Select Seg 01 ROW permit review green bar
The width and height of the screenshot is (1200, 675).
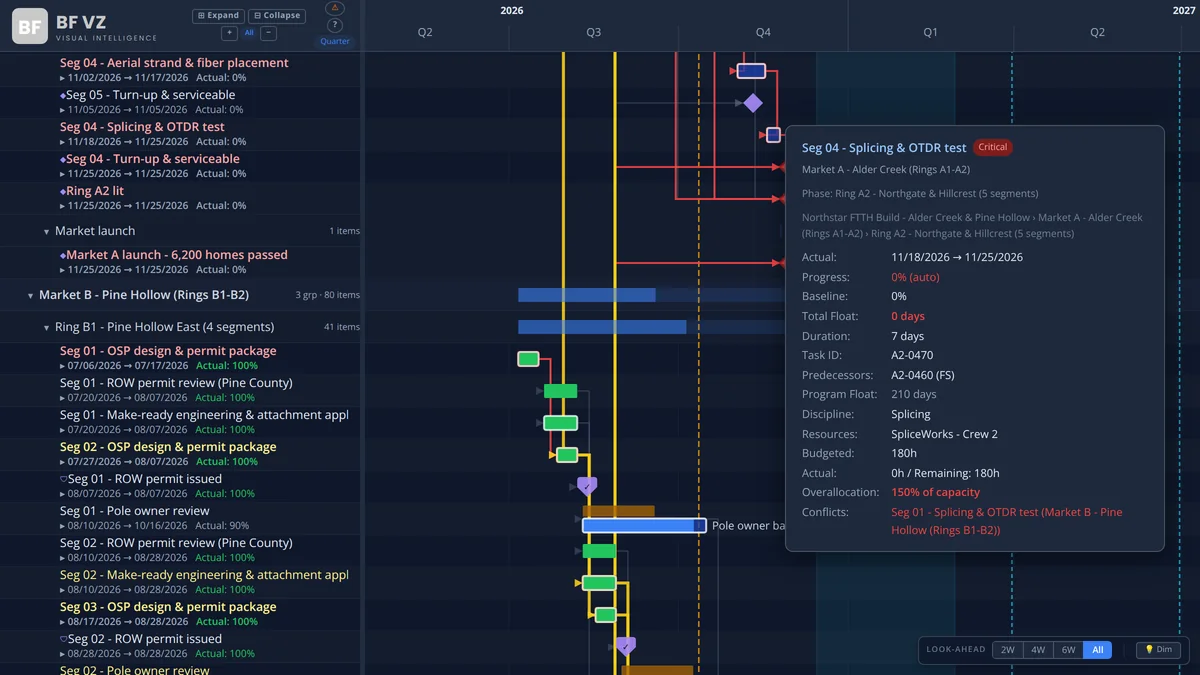(560, 391)
